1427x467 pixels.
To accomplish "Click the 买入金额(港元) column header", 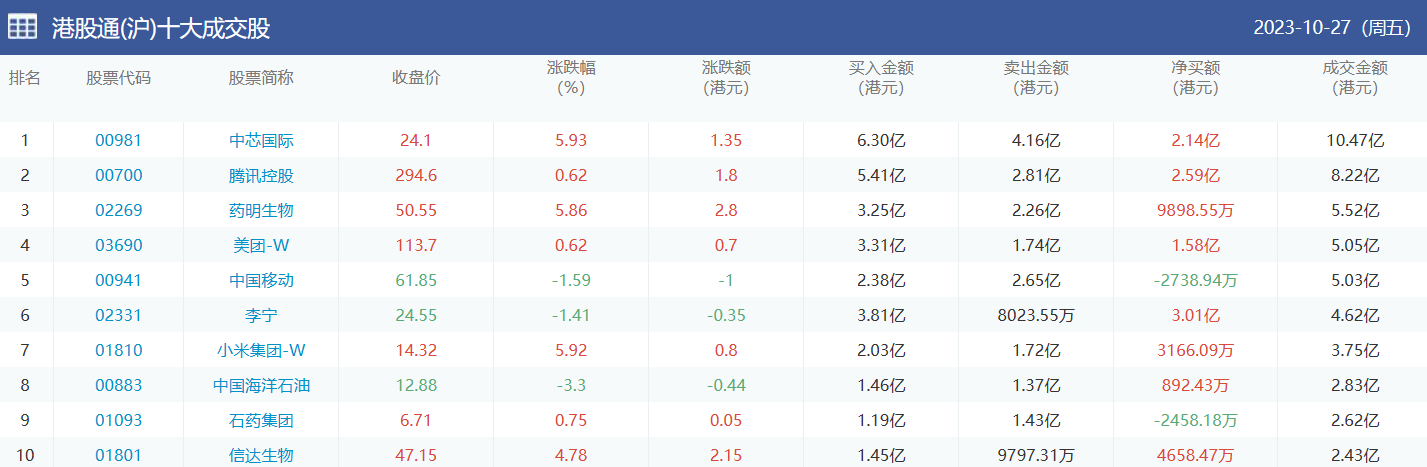I will (x=881, y=78).
